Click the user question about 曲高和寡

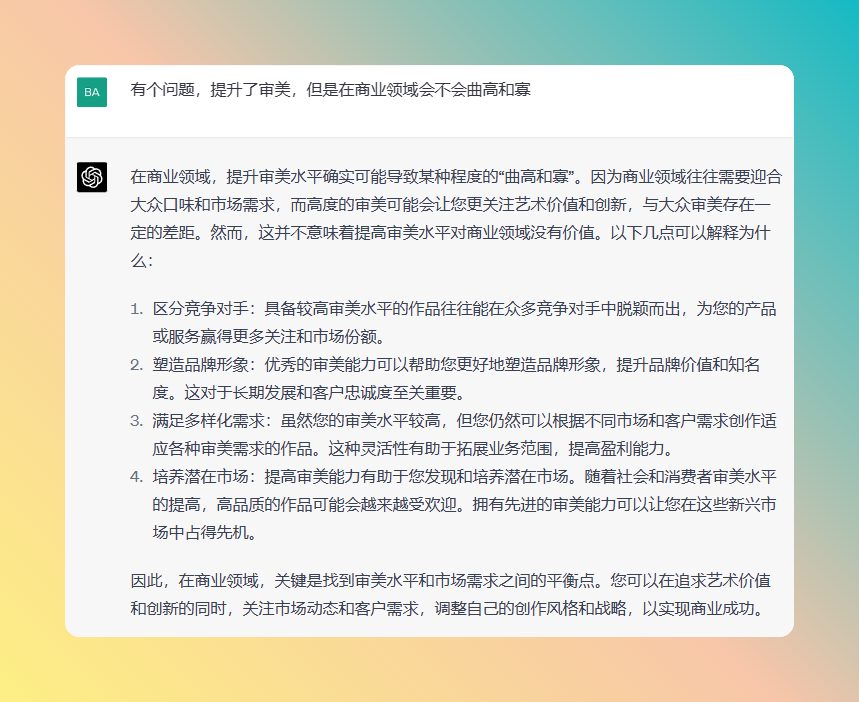[330, 90]
